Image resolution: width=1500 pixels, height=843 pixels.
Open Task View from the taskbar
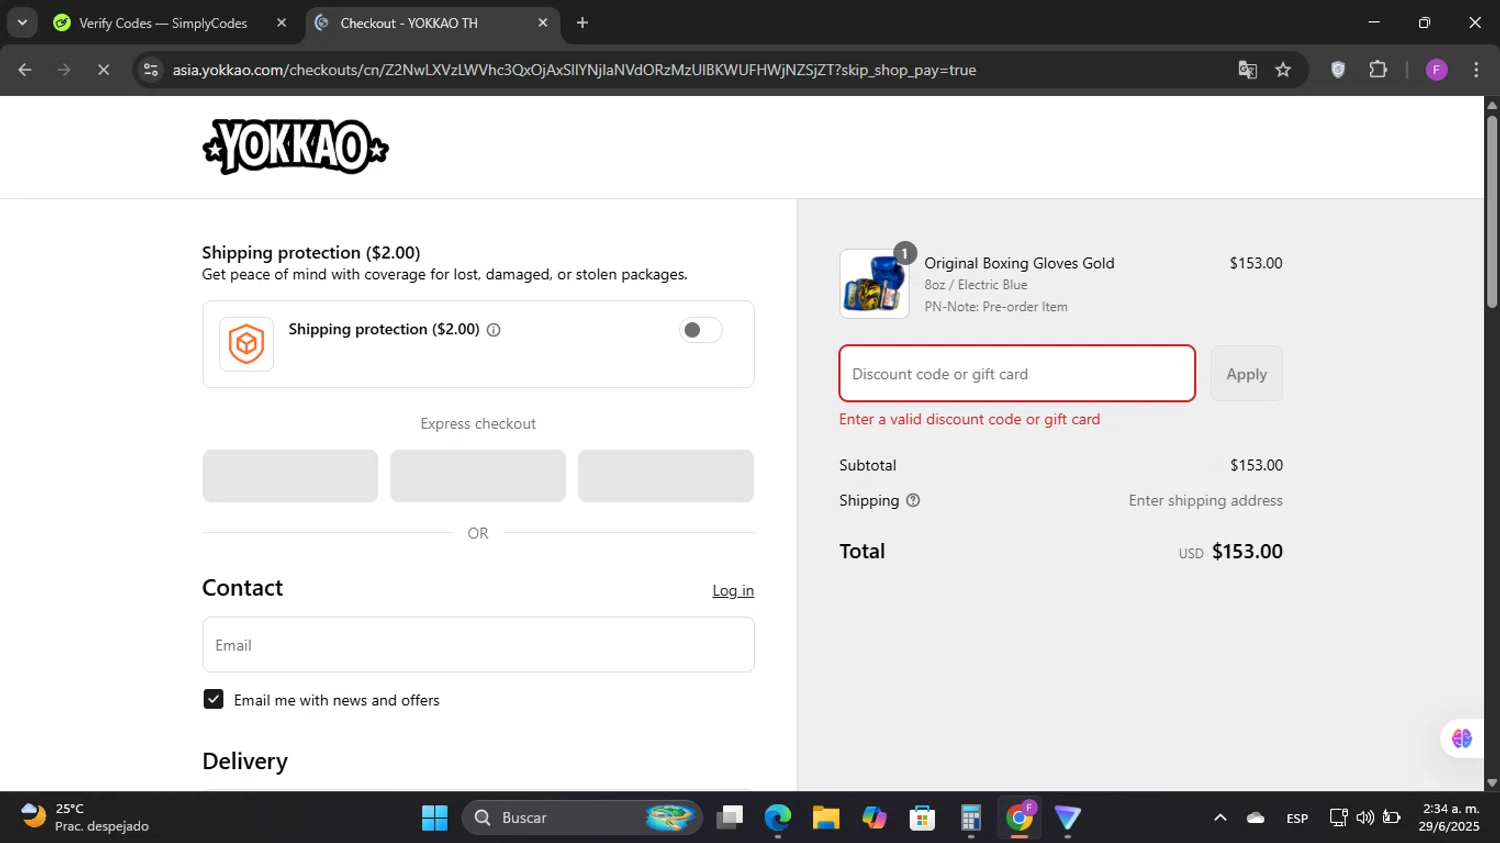pos(730,818)
